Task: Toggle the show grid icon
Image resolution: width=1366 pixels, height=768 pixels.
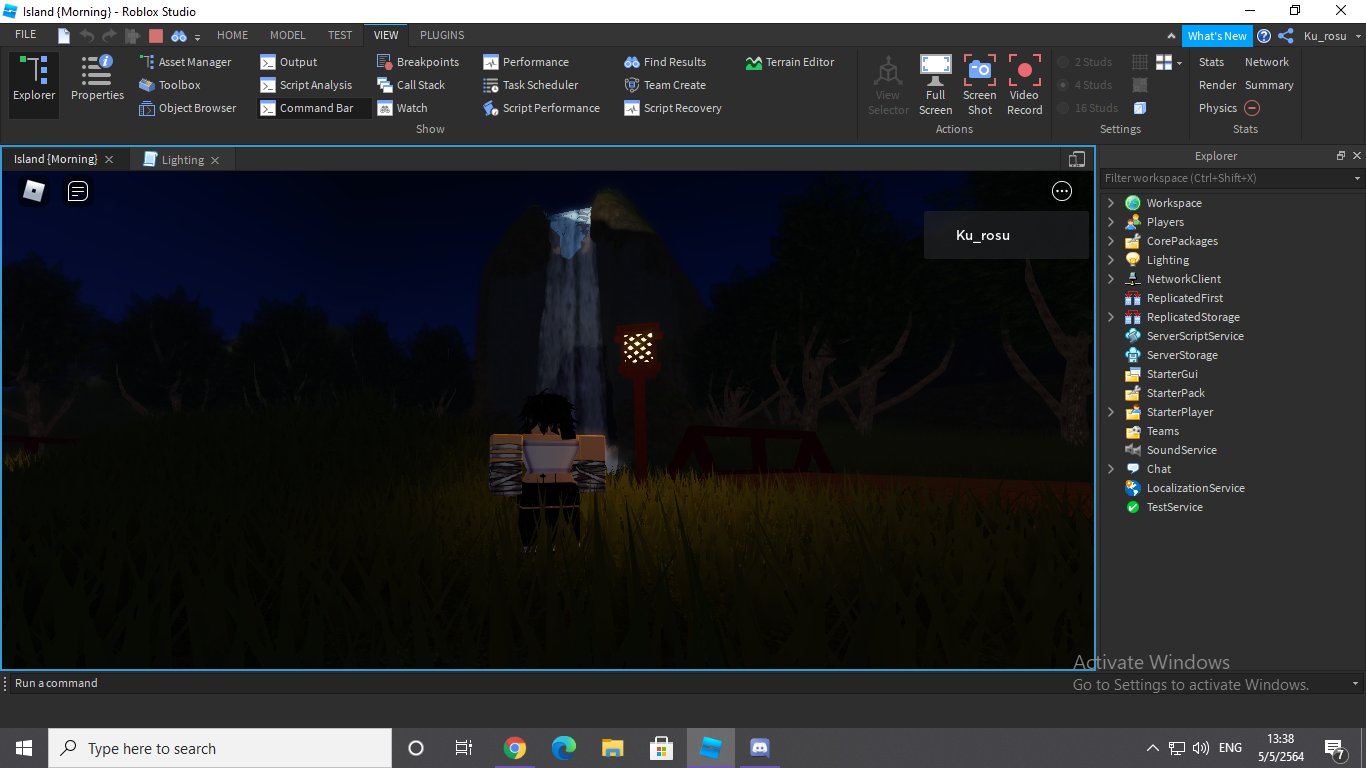Action: (x=1140, y=62)
